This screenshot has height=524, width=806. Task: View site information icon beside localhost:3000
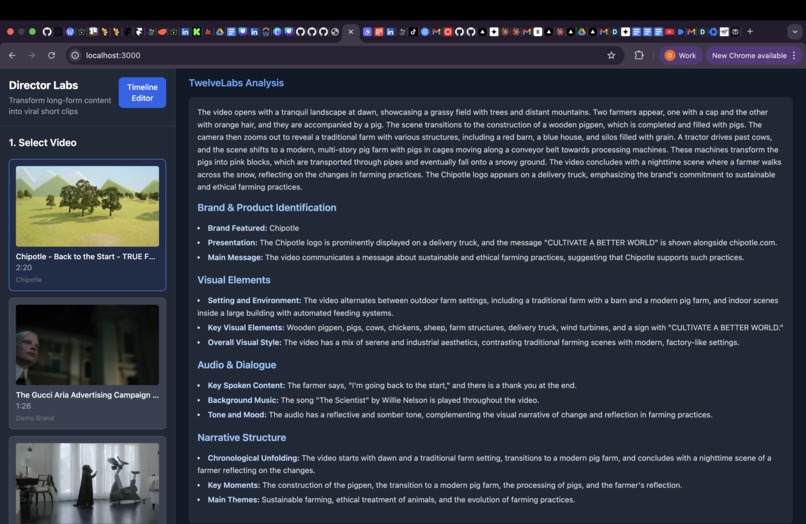pyautogui.click(x=75, y=56)
